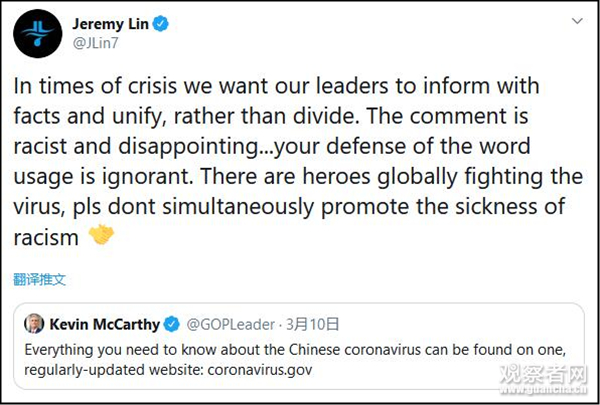Click the @JLin7 handle
The image size is (600, 405).
pyautogui.click(x=92, y=43)
